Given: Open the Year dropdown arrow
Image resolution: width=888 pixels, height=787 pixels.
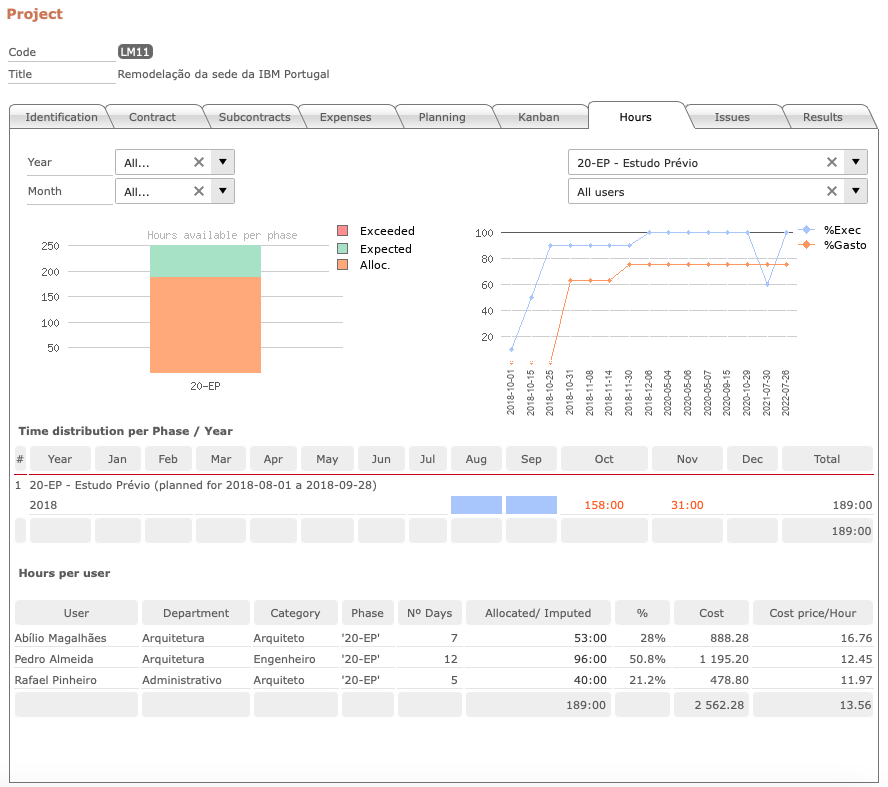Looking at the screenshot, I should [223, 162].
